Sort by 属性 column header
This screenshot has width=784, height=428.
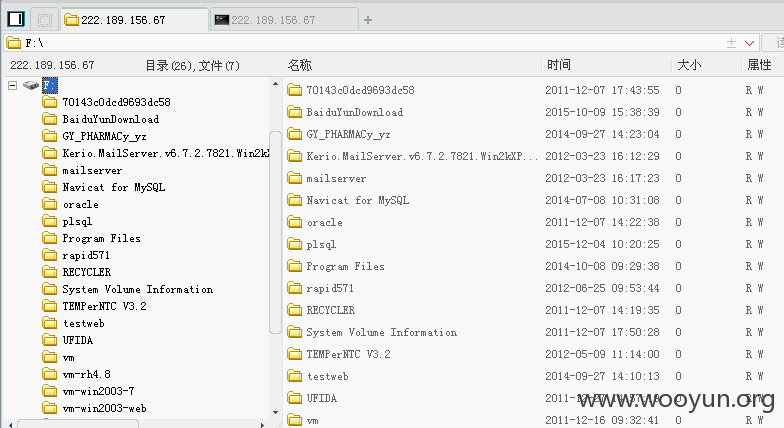pos(759,65)
